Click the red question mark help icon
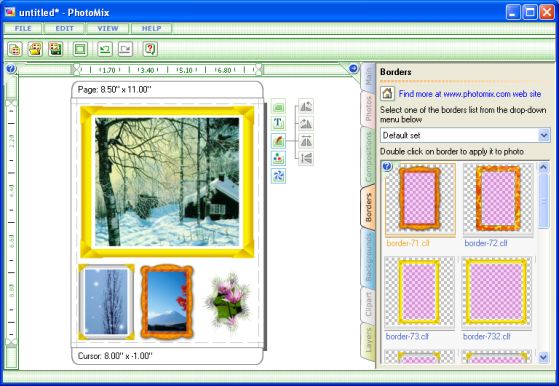This screenshot has height=386, width=559. click(150, 49)
